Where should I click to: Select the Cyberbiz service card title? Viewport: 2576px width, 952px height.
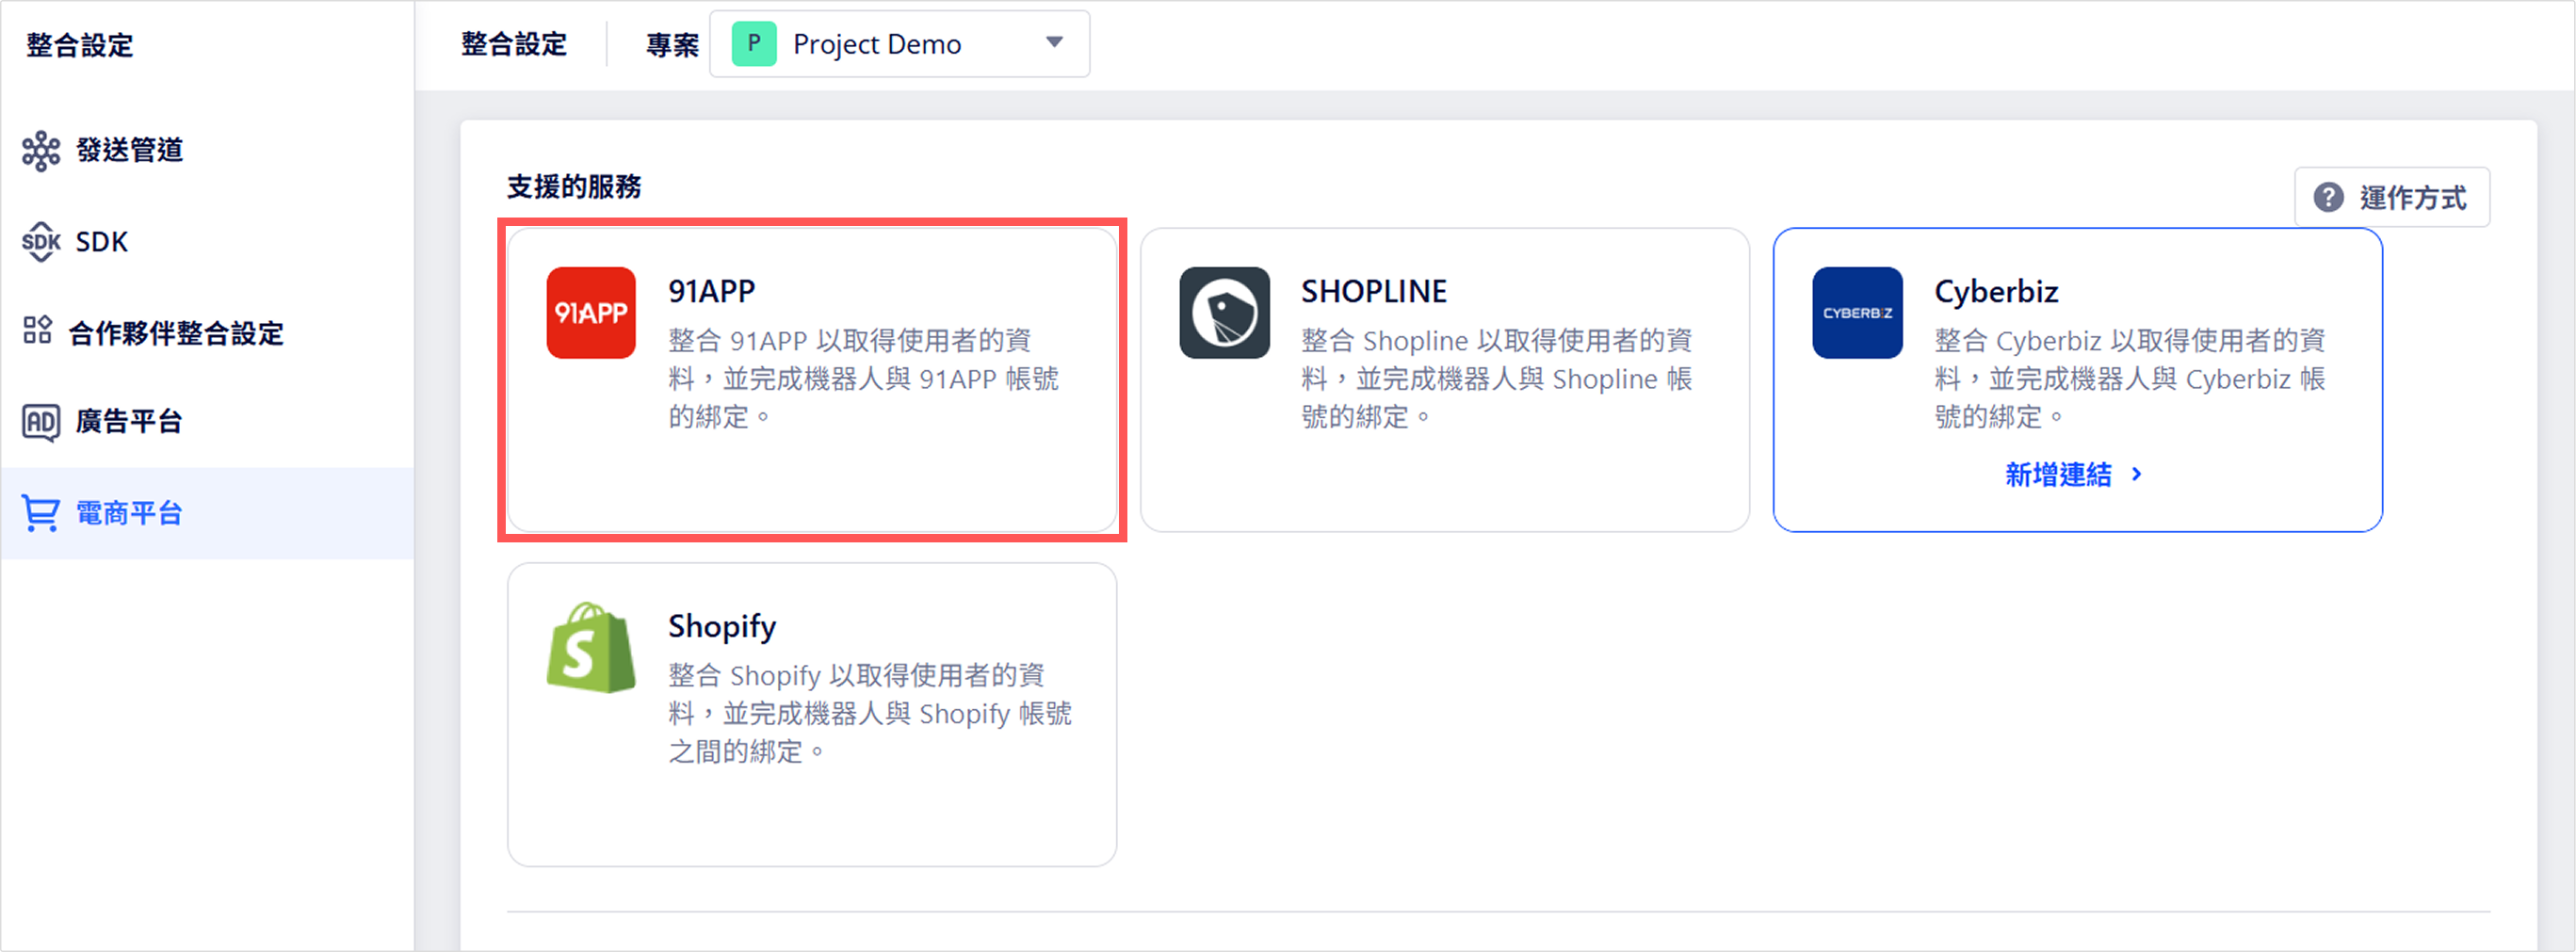1996,291
